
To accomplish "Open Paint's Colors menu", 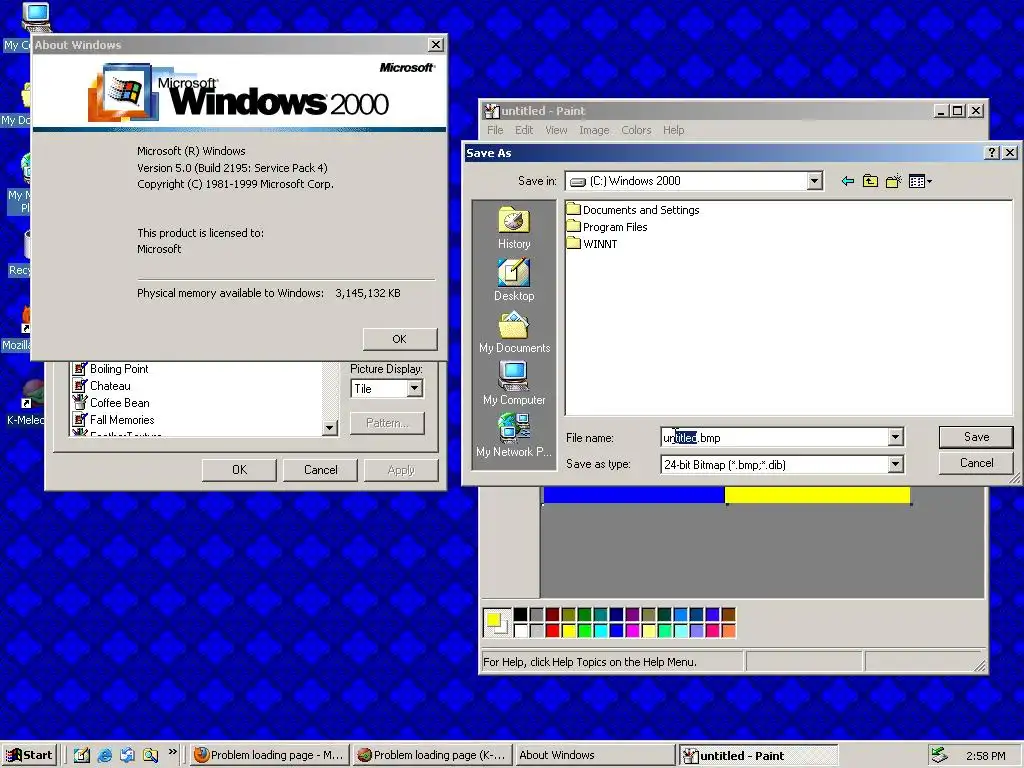I will coord(636,130).
